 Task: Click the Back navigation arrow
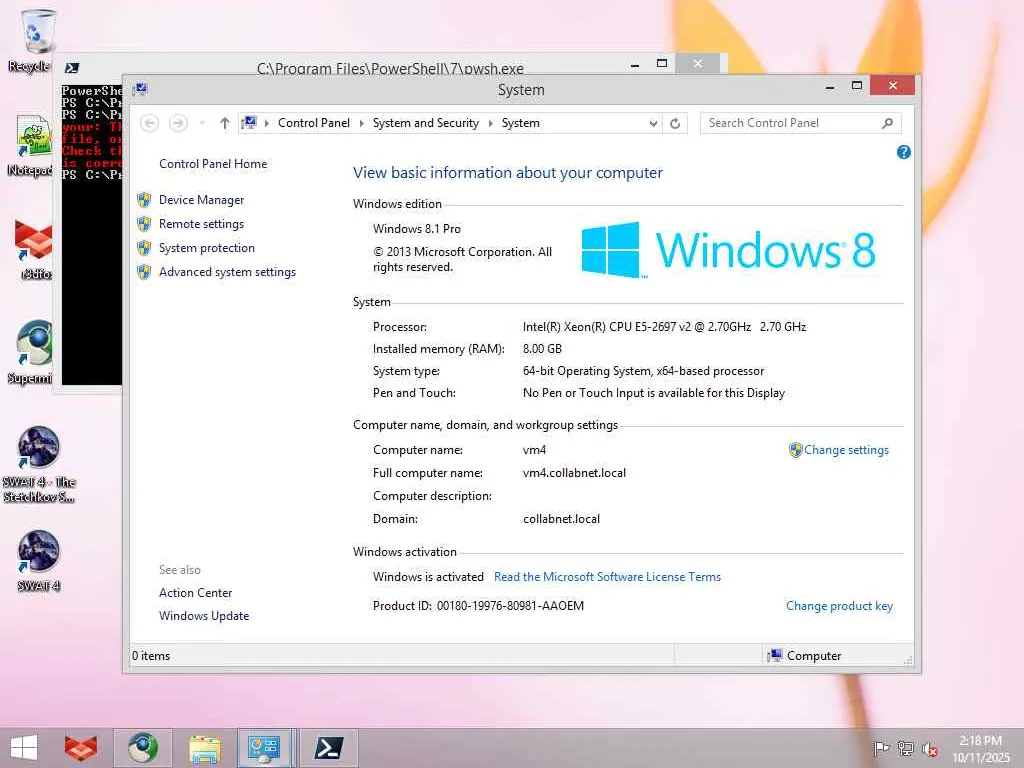pos(150,123)
